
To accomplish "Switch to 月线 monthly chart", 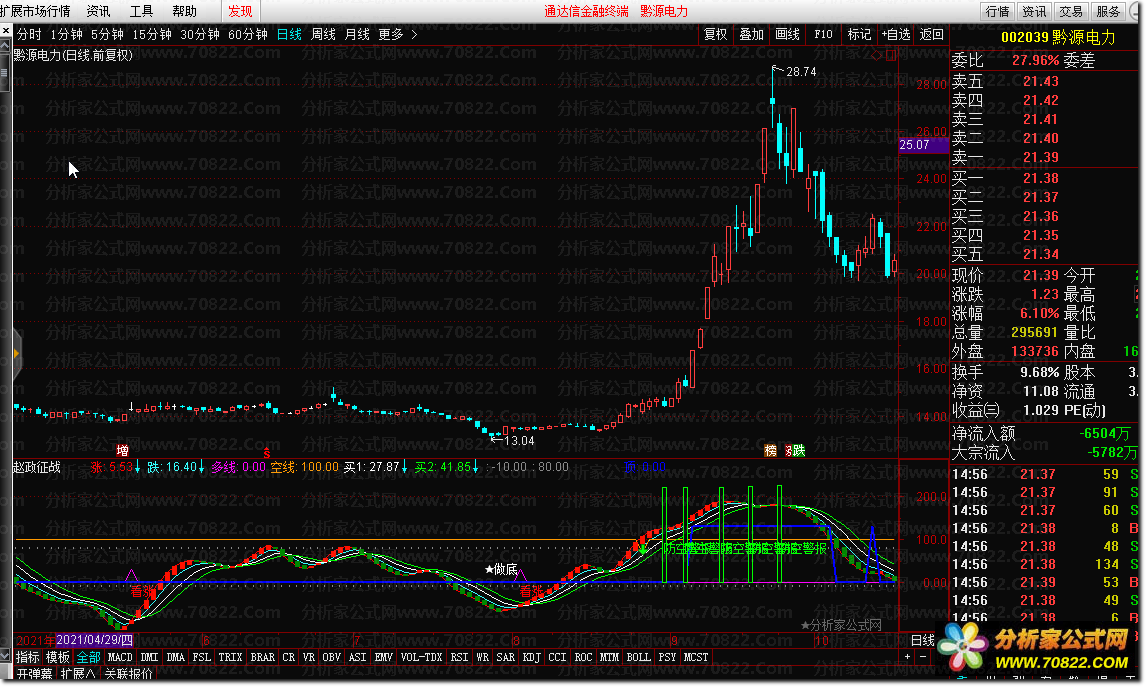I will tap(357, 34).
